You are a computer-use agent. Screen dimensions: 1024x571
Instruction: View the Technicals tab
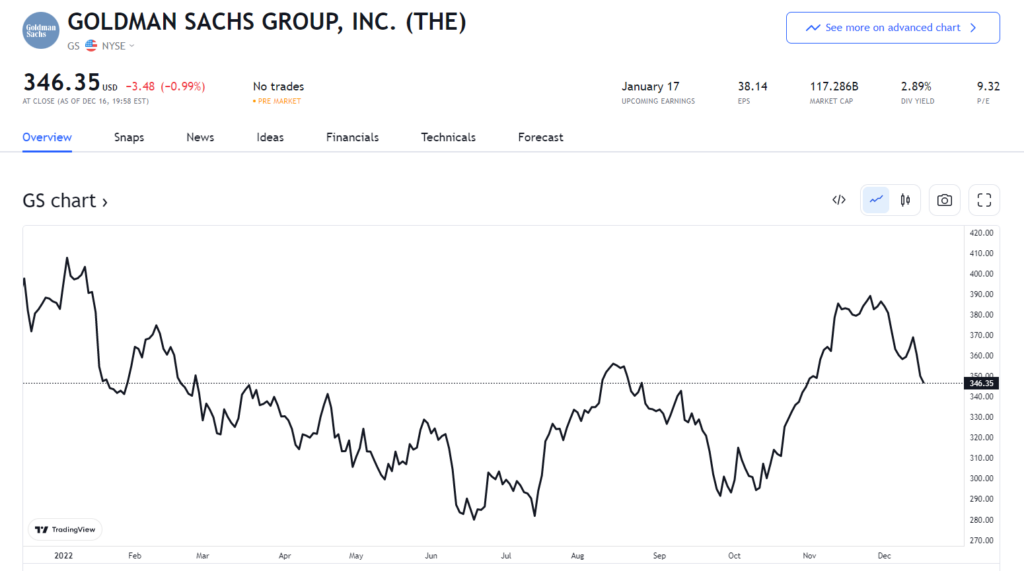click(448, 137)
